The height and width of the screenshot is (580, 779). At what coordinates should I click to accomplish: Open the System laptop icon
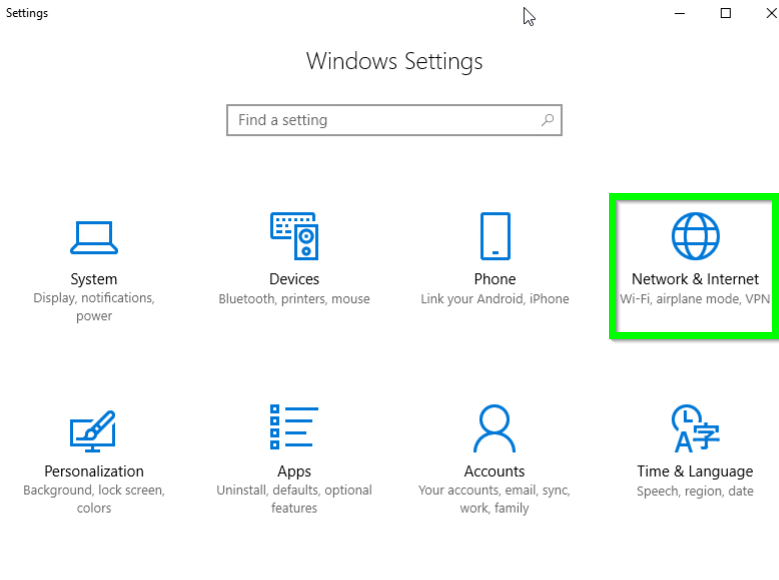tap(94, 238)
